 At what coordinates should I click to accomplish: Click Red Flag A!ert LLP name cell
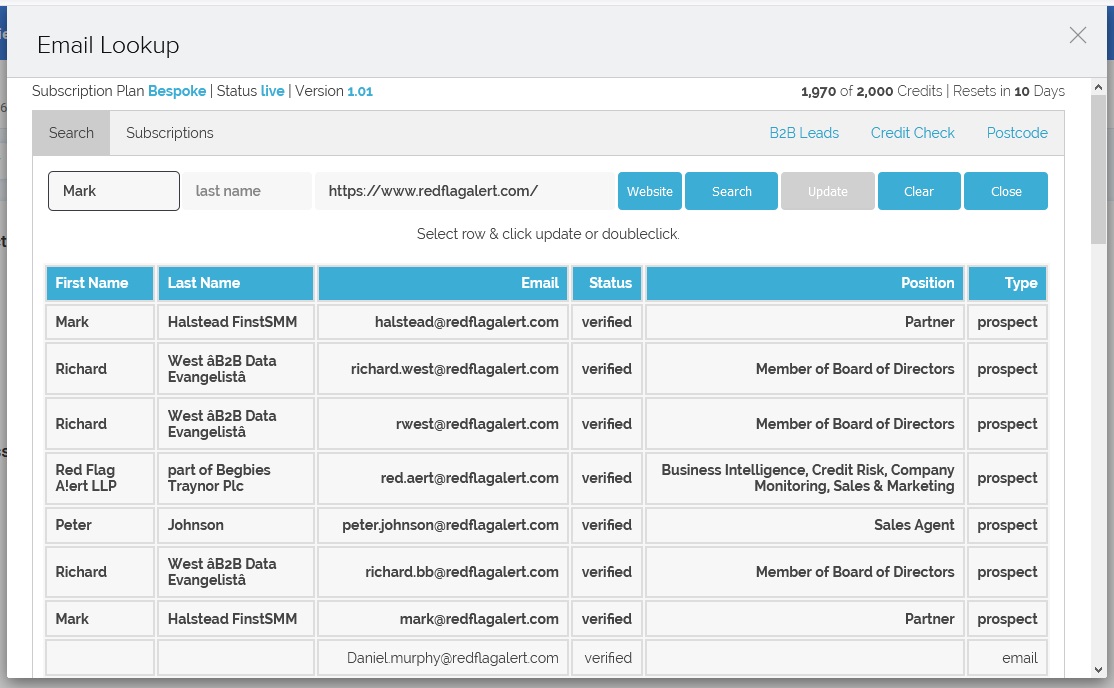click(x=100, y=478)
